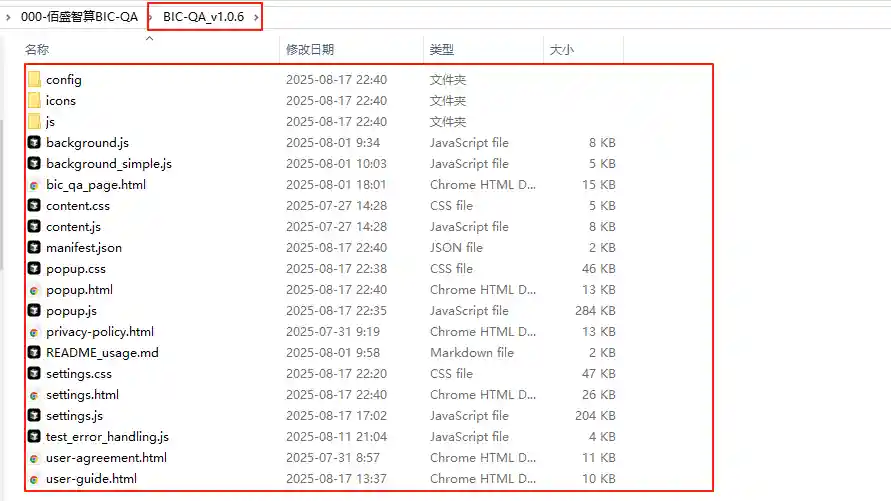Sort by 大小 column header

[x=561, y=49]
